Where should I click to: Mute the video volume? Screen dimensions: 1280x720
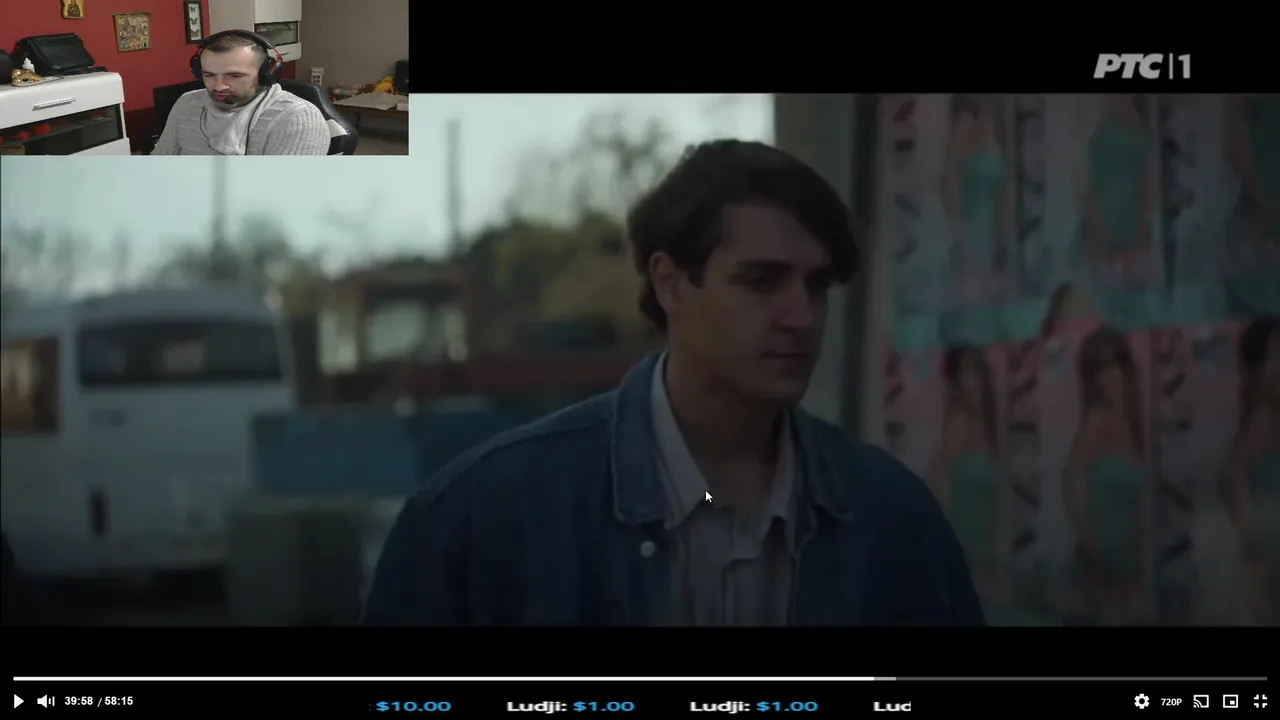[46, 701]
